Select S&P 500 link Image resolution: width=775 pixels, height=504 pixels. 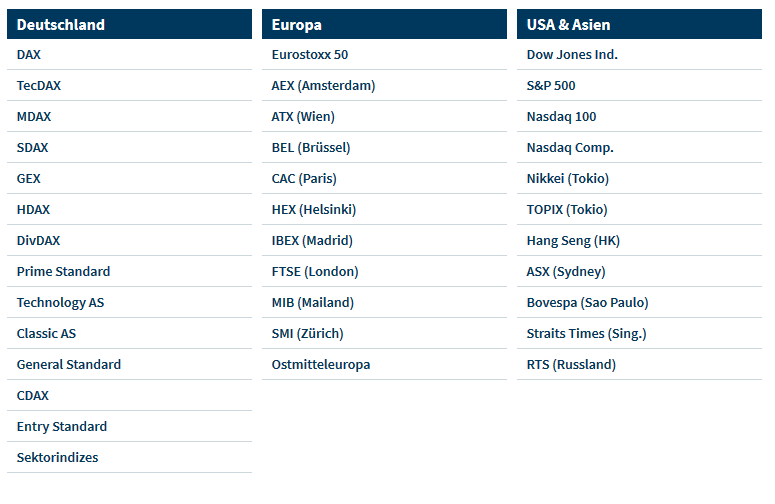[551, 85]
